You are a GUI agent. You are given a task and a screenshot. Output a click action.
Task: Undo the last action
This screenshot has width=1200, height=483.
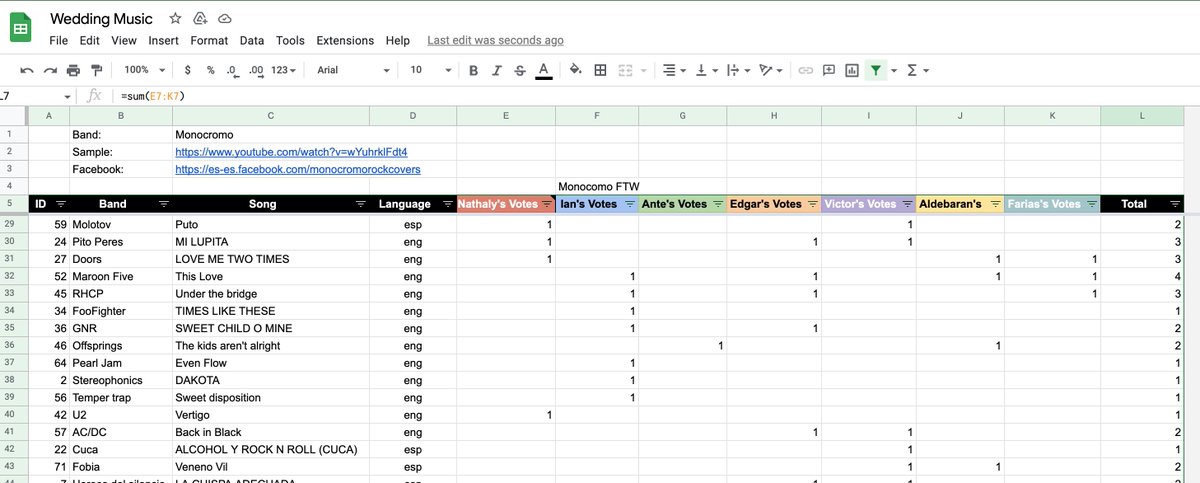pos(26,70)
